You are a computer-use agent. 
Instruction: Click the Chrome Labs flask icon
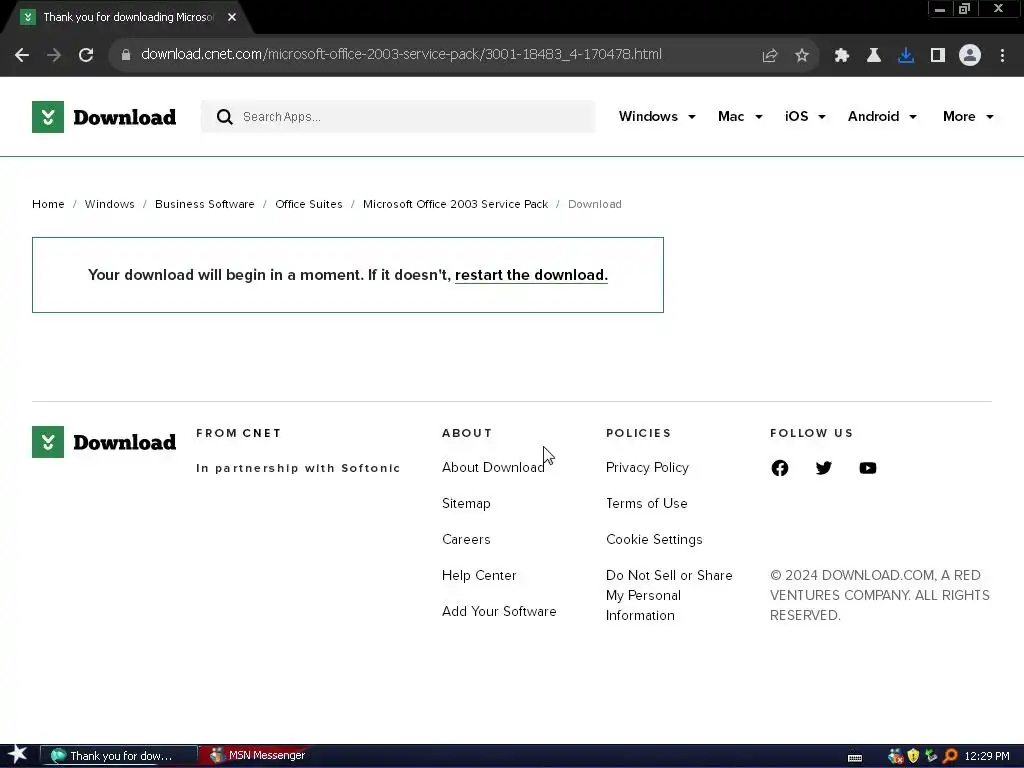(874, 55)
